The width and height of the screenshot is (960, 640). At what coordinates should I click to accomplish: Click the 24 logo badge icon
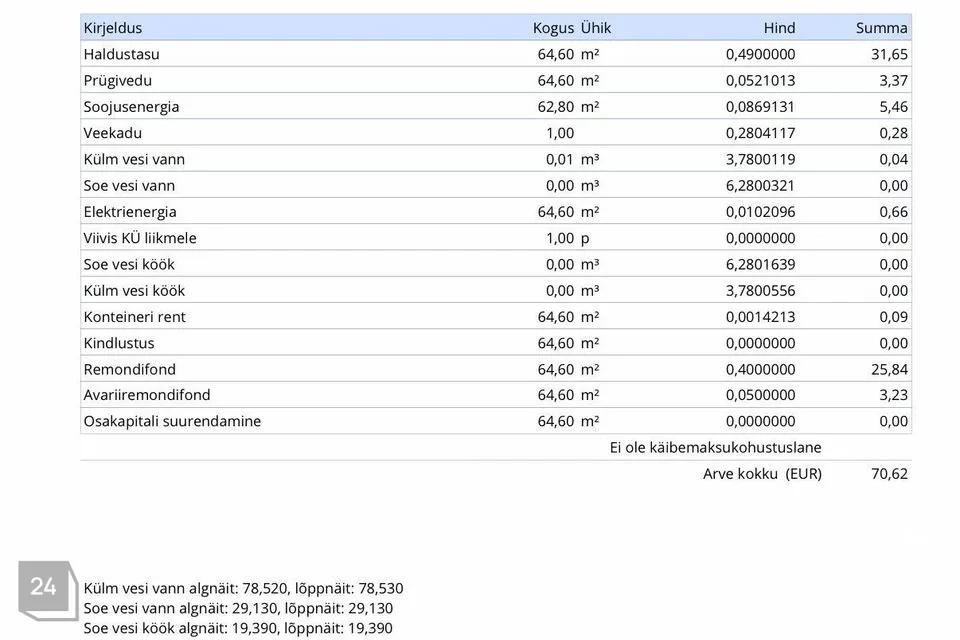tap(48, 590)
